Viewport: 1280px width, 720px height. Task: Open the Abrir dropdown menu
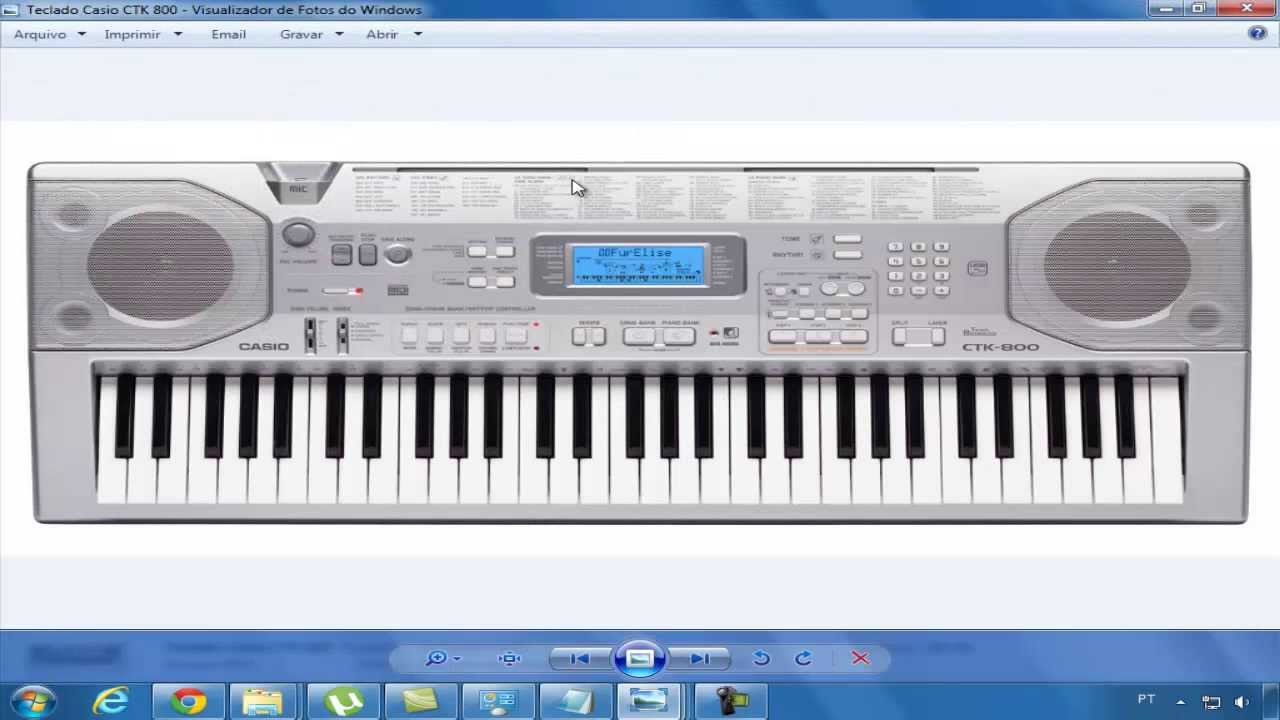coord(393,34)
